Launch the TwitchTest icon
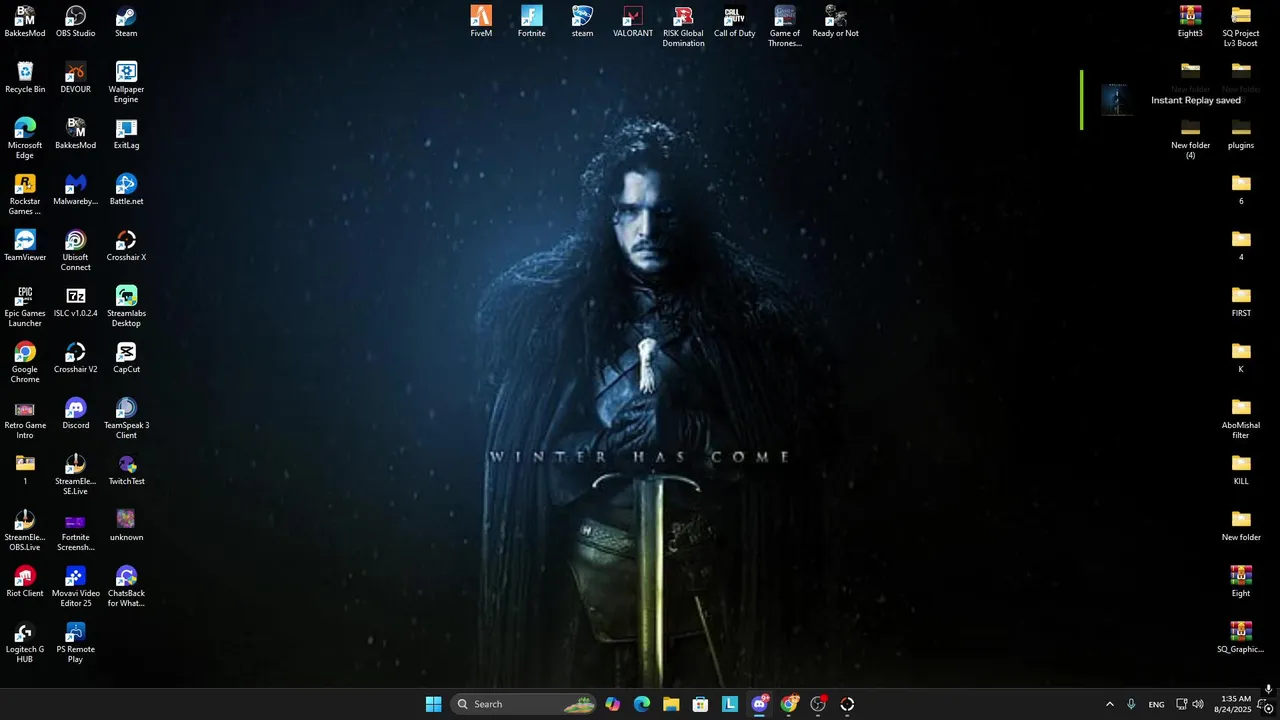This screenshot has width=1280, height=720. click(x=126, y=470)
